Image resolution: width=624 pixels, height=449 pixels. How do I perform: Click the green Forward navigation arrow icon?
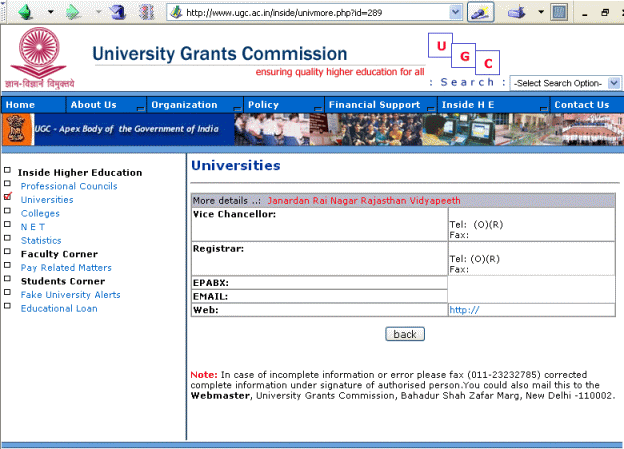[x=73, y=12]
